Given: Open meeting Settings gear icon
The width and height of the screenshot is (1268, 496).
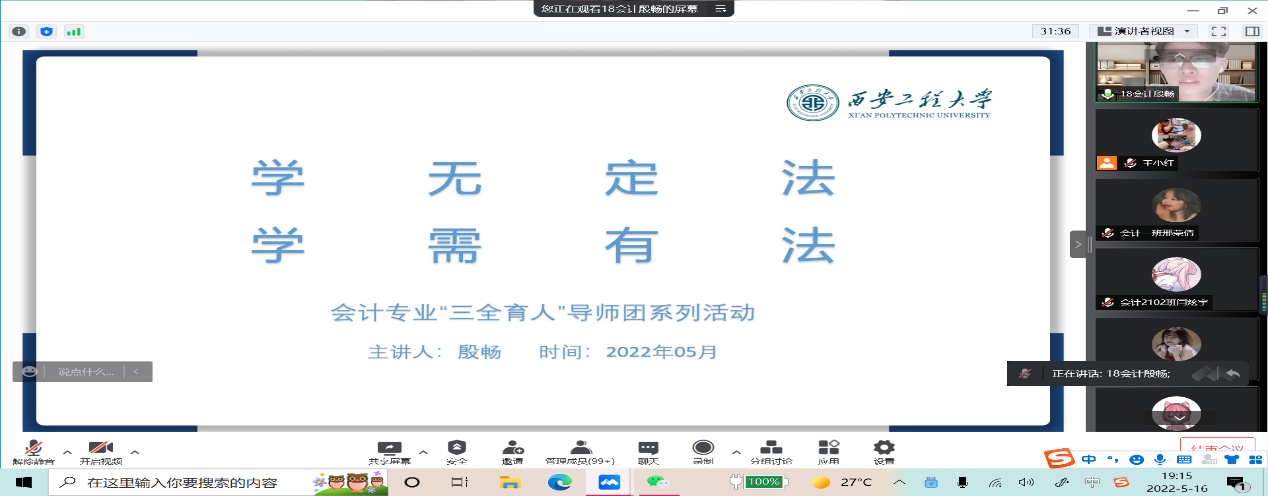Looking at the screenshot, I should [x=884, y=450].
